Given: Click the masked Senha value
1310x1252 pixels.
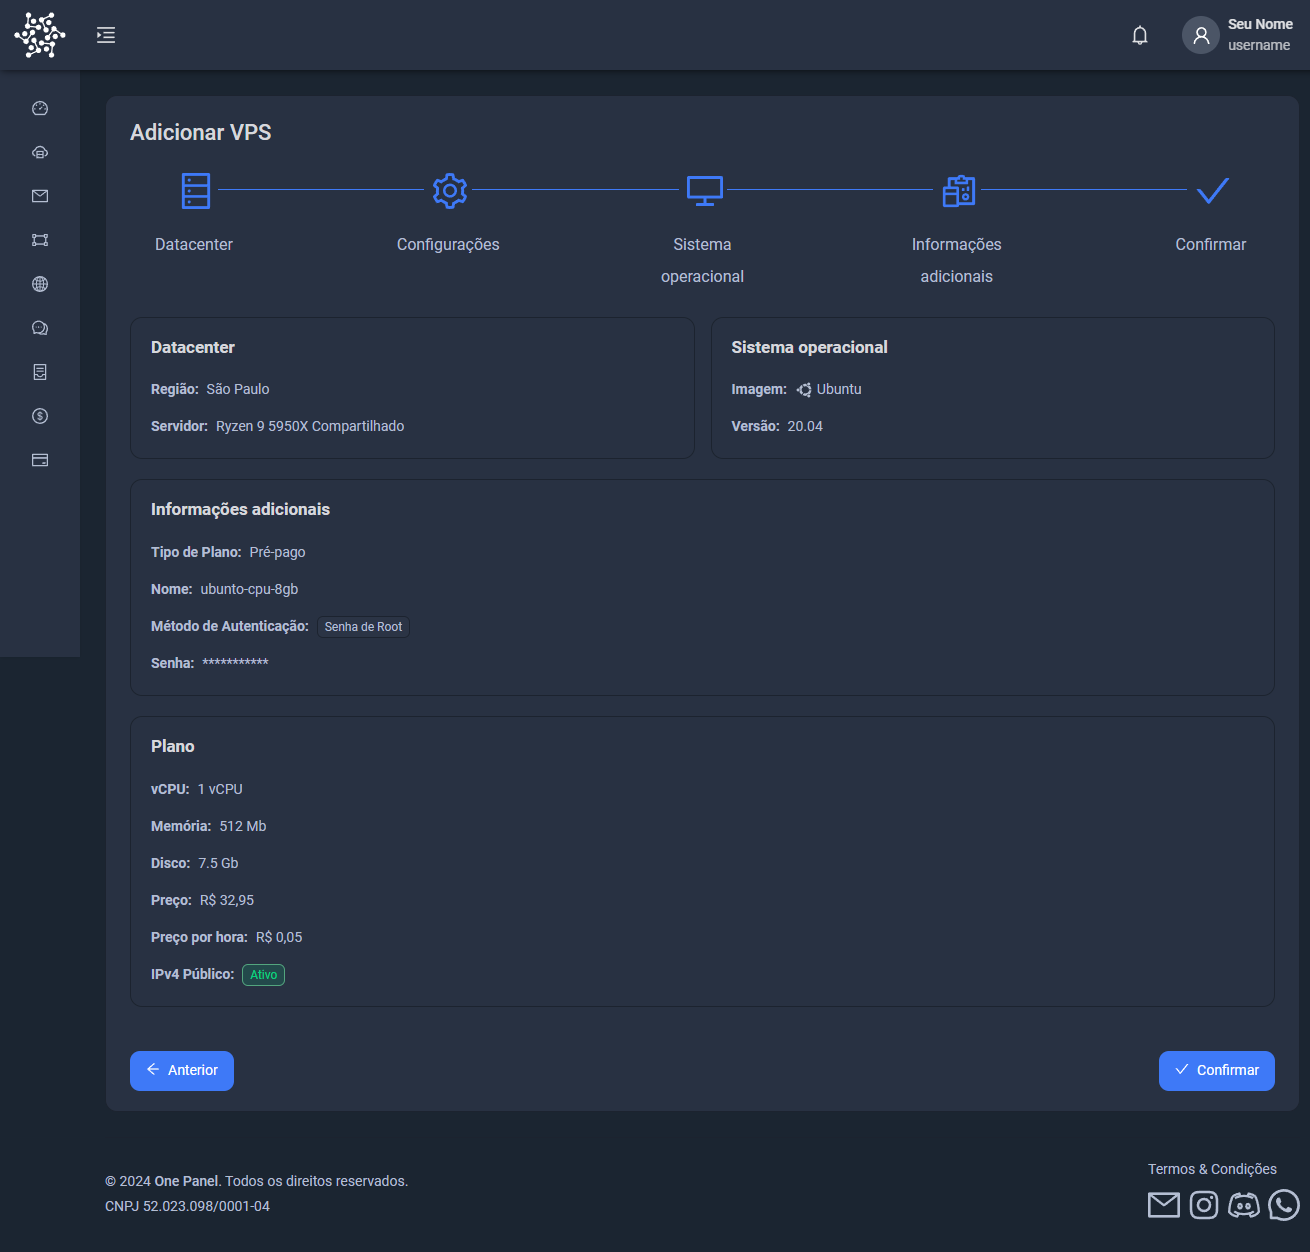Looking at the screenshot, I should [236, 663].
